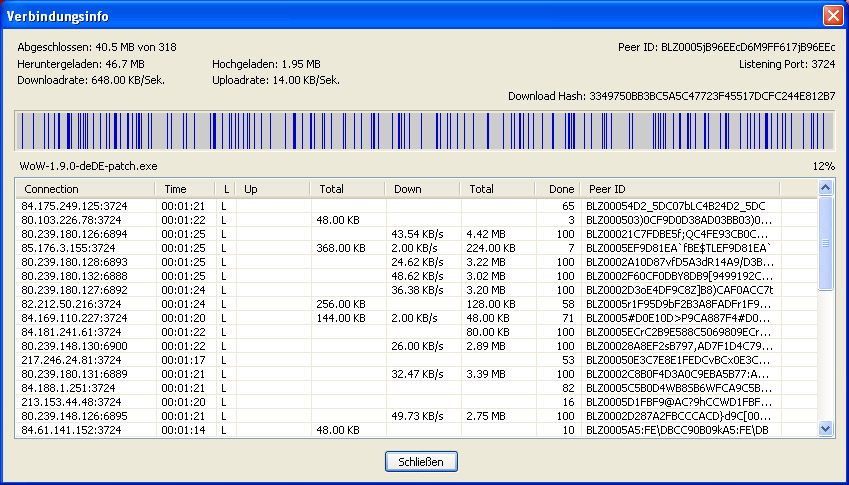Image resolution: width=849 pixels, height=485 pixels.
Task: Click the Heruntergeladen: 46.7 MB text
Action: click(81, 64)
